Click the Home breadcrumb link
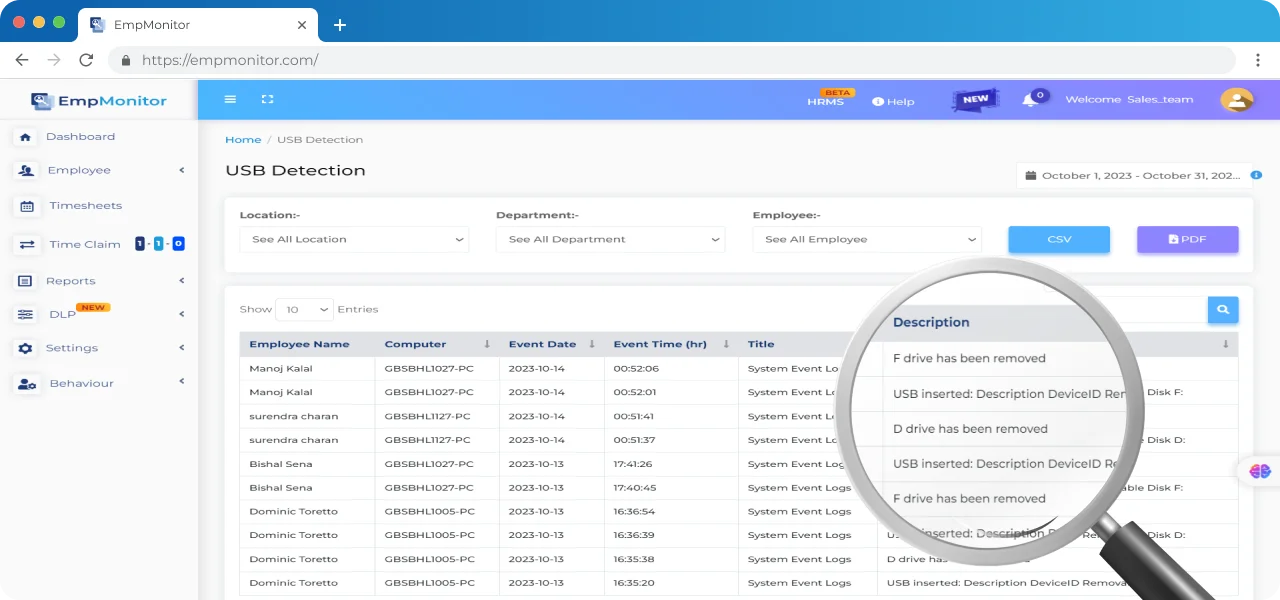The width and height of the screenshot is (1280, 600). [x=243, y=140]
